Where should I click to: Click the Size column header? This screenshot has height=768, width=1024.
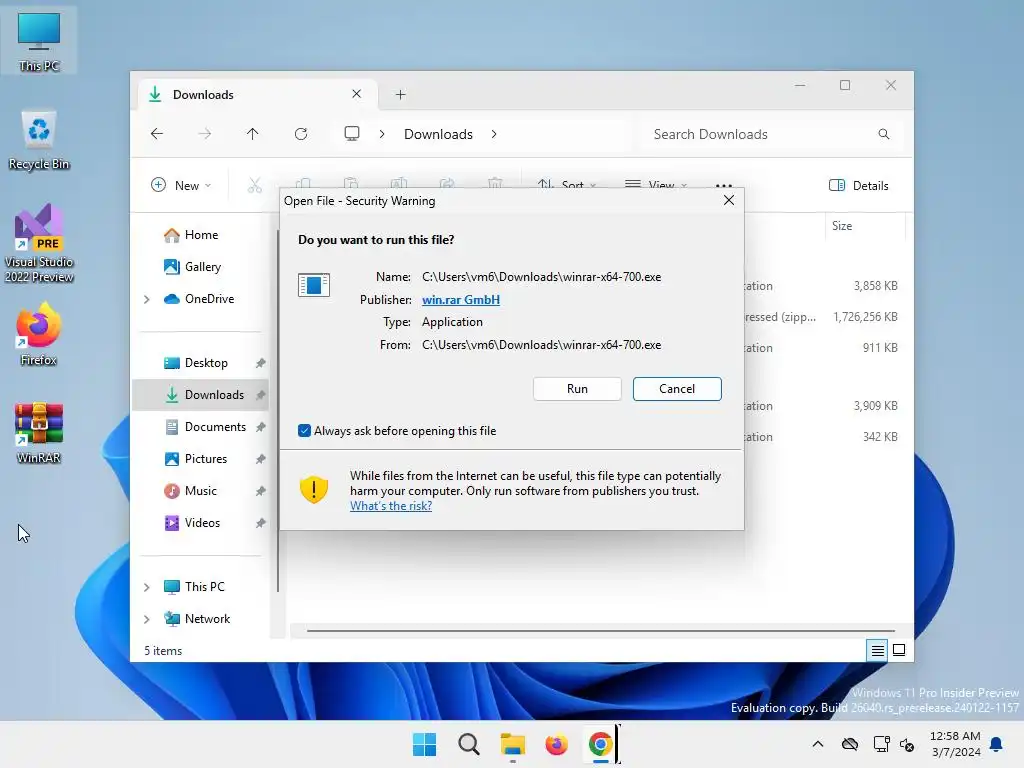point(865,226)
